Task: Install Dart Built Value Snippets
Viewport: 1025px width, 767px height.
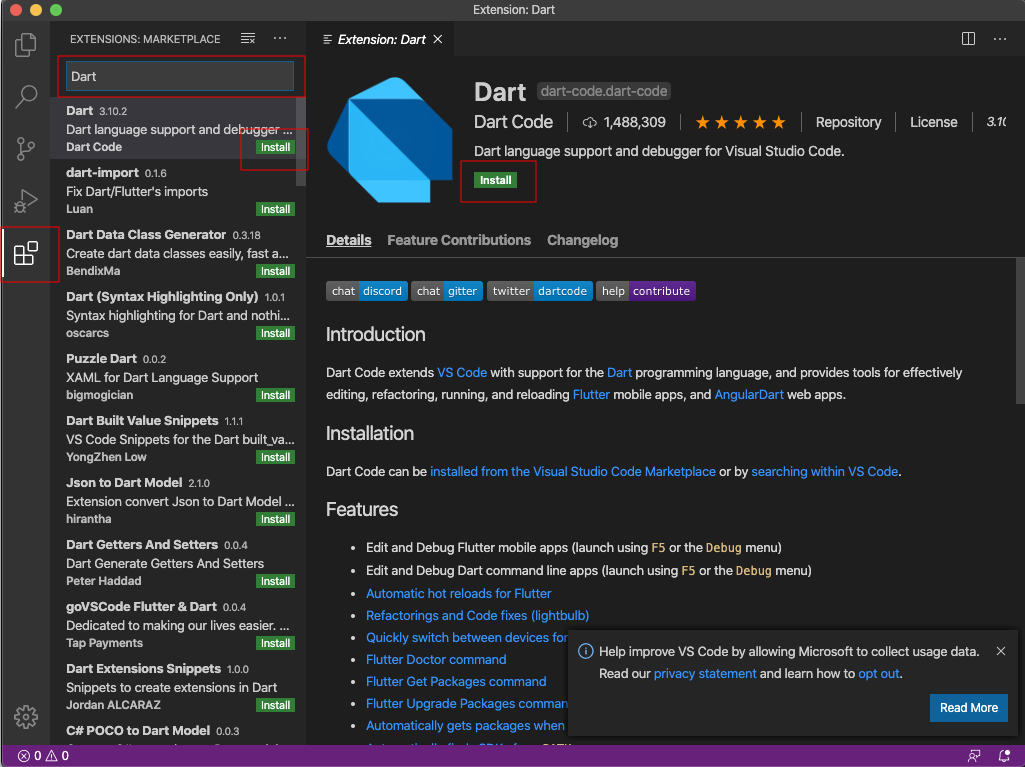Action: [x=275, y=458]
